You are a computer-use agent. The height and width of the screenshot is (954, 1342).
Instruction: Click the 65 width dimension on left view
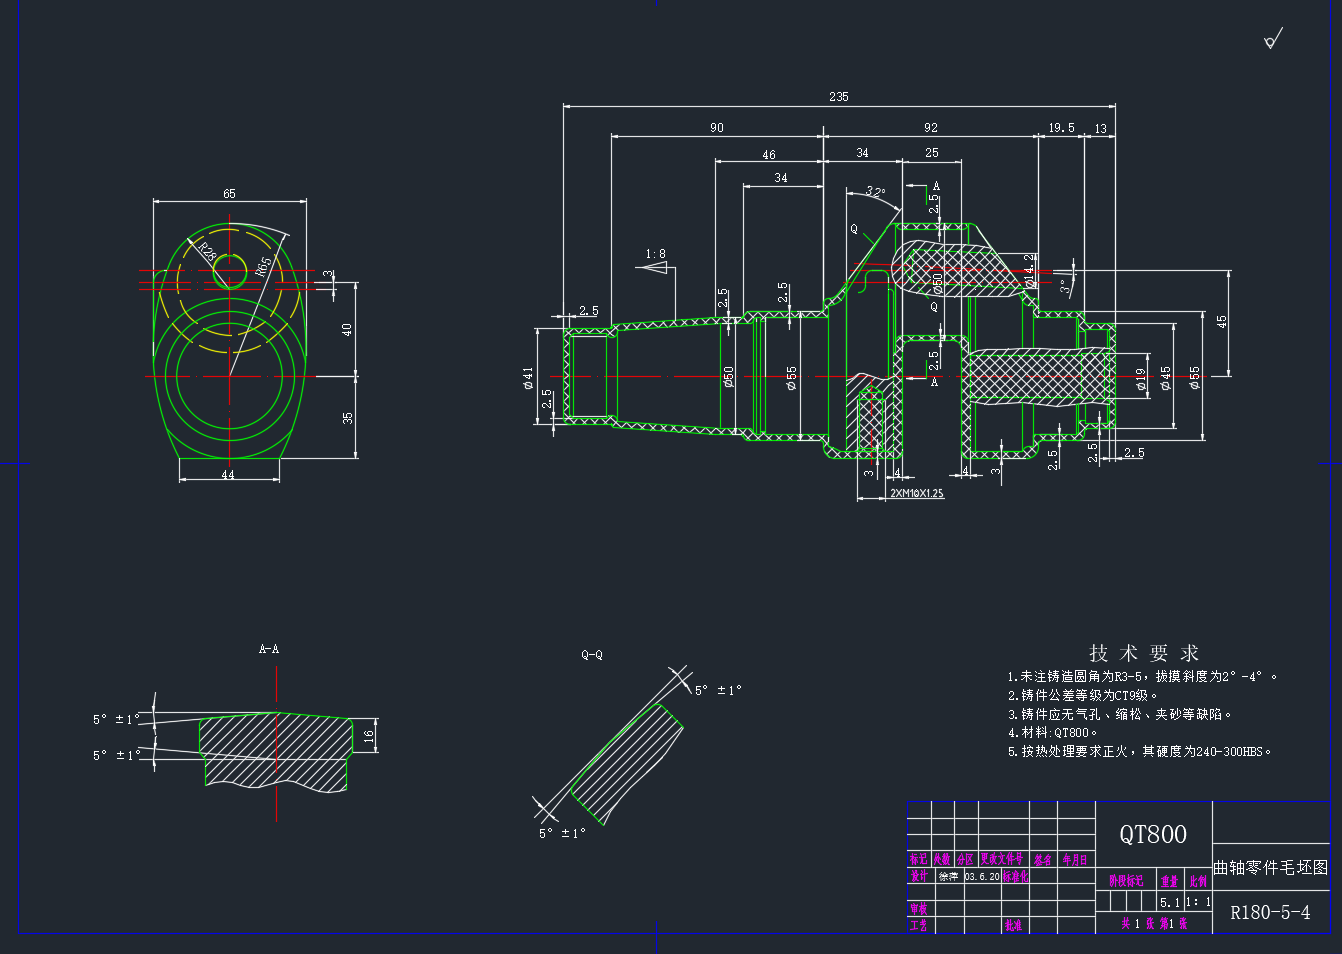click(x=229, y=194)
